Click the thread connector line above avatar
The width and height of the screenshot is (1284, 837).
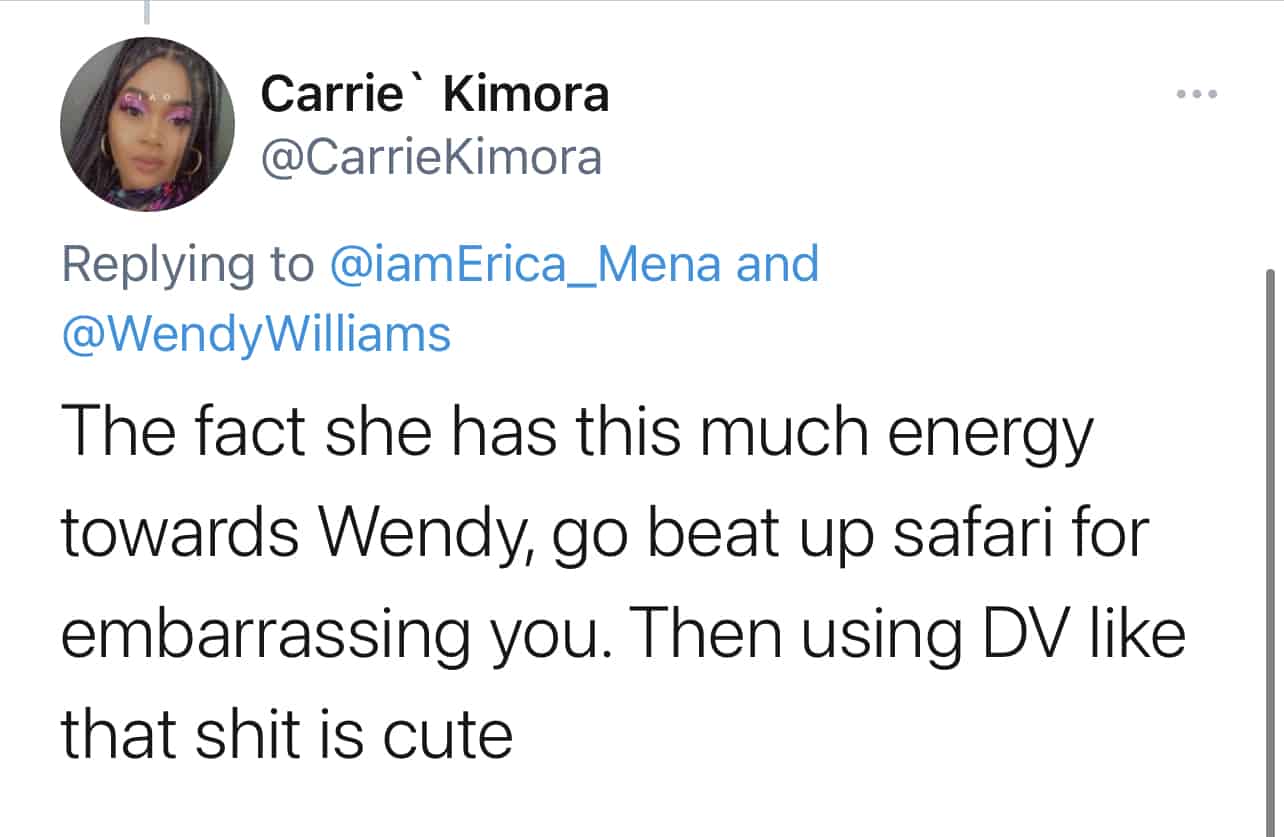[x=148, y=12]
